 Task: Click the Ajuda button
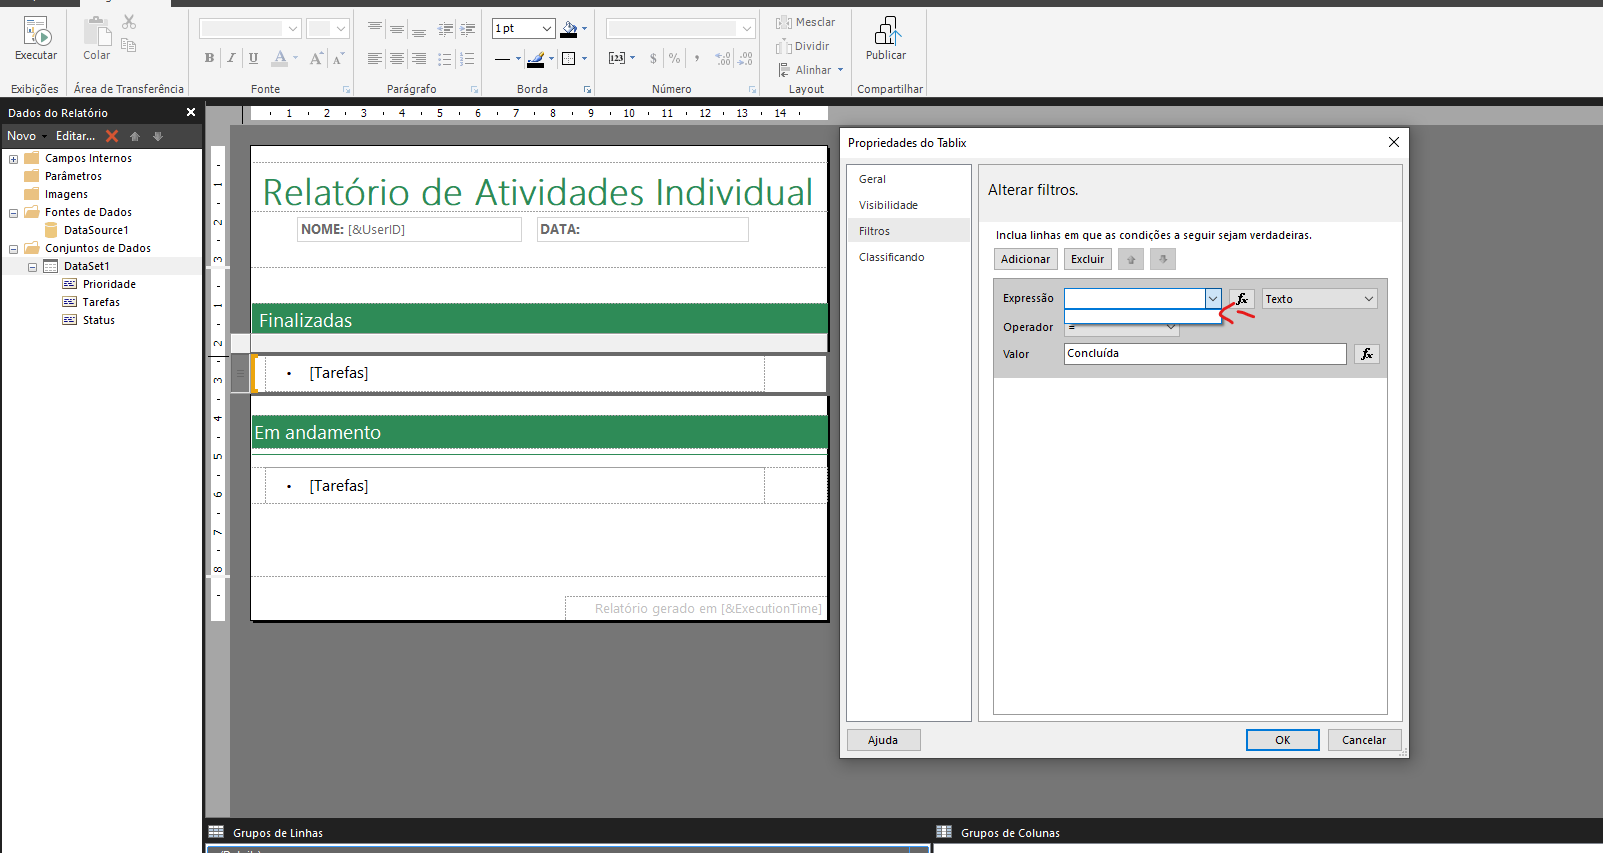tap(883, 740)
